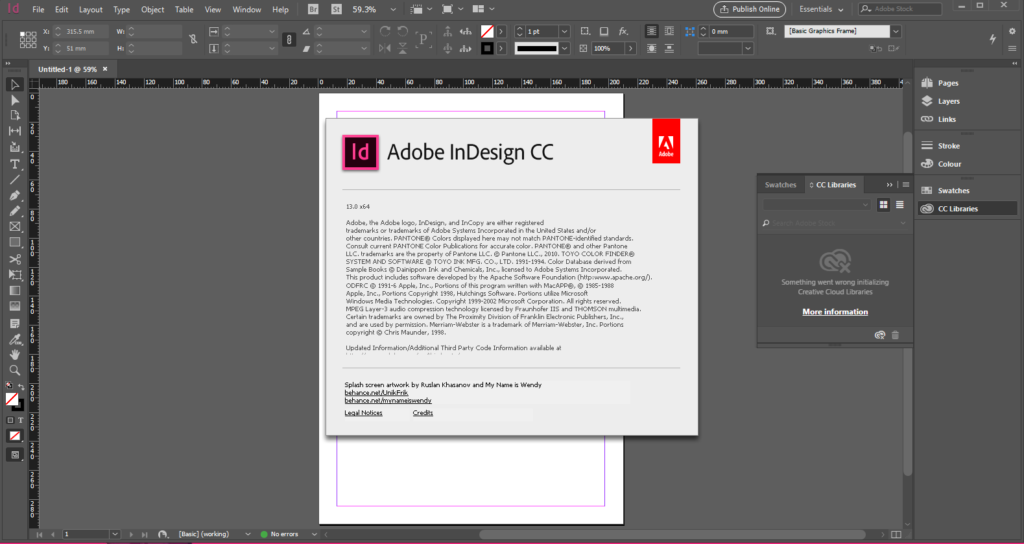Select the Selection tool arrow
Screen dimensions: 1024x544
click(14, 84)
